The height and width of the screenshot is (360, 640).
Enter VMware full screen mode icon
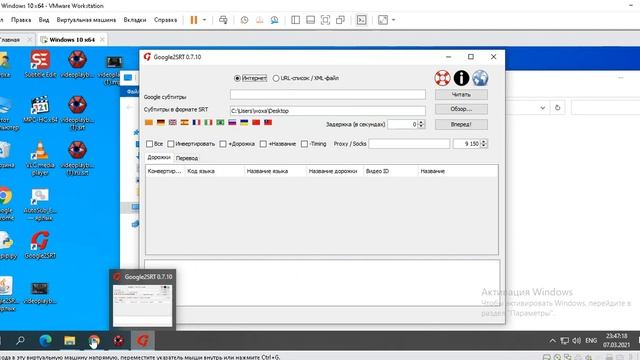click(325, 20)
